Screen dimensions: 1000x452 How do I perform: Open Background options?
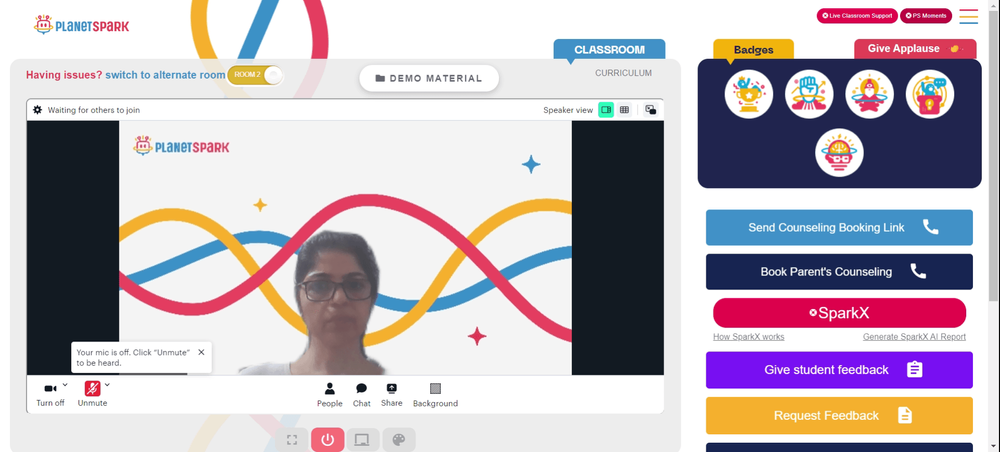(435, 395)
